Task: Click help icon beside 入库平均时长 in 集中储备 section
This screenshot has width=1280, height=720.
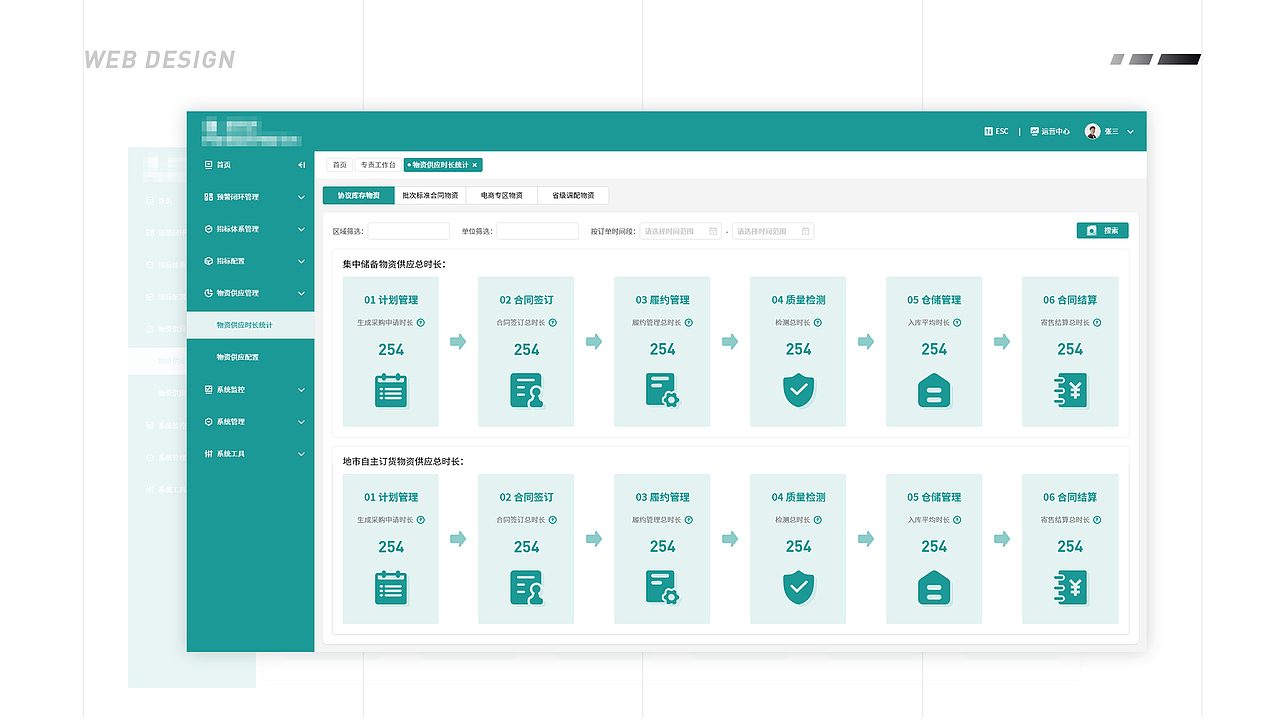Action: tap(957, 323)
